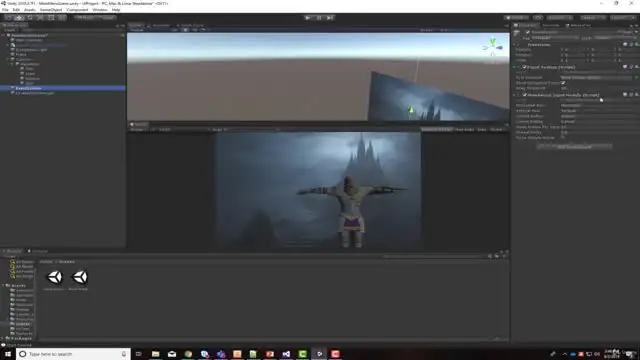Open the GameObject menu
640x360 pixels.
click(51, 10)
